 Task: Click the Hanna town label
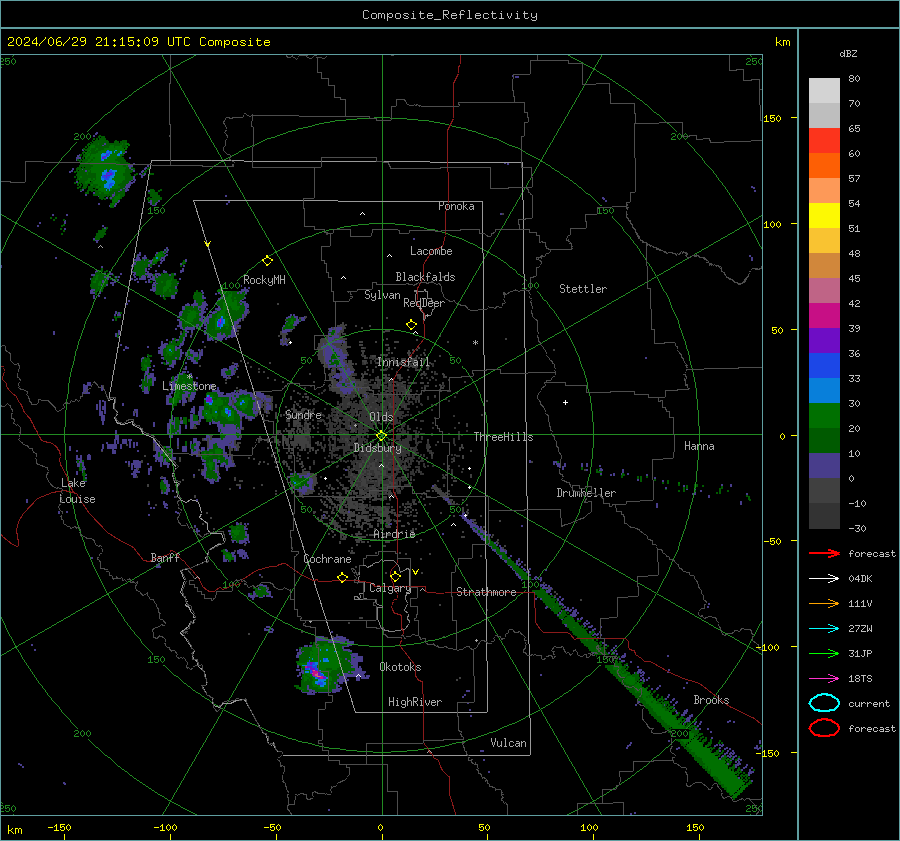pos(699,446)
